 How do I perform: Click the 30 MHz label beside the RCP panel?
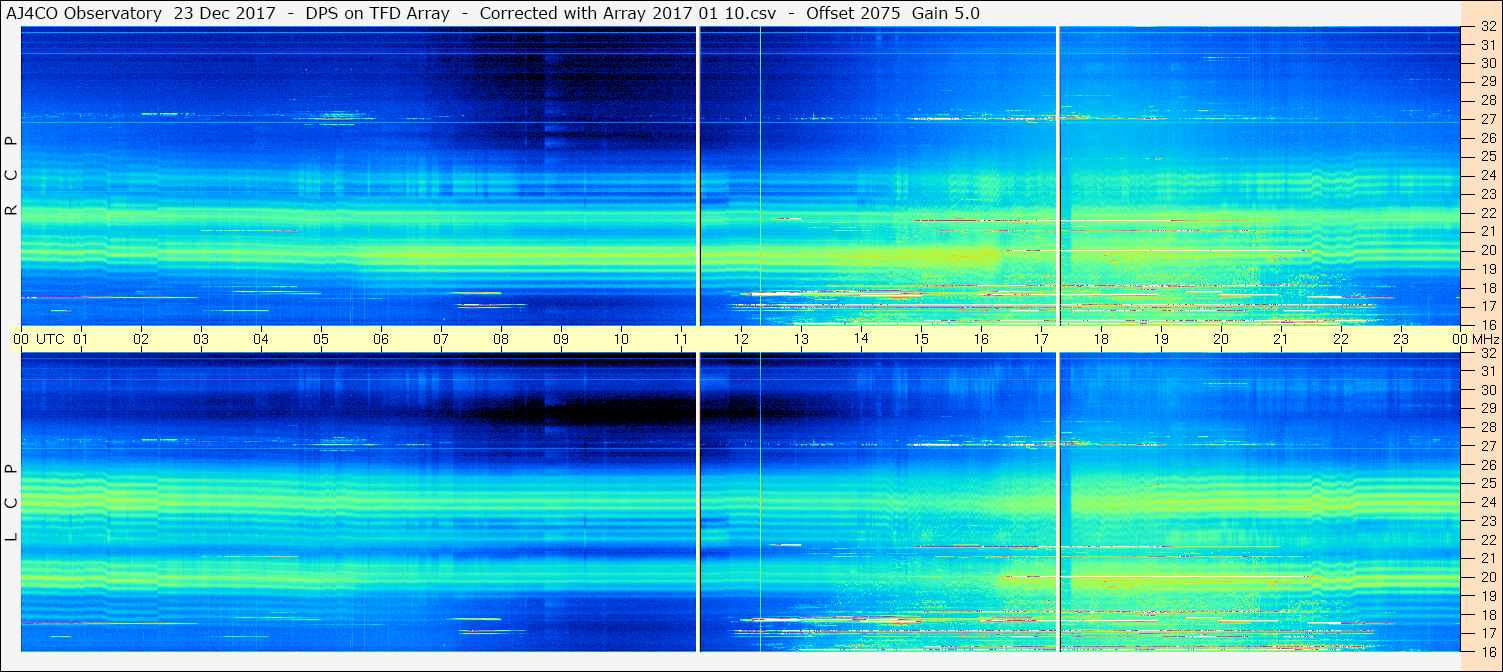pos(1488,63)
